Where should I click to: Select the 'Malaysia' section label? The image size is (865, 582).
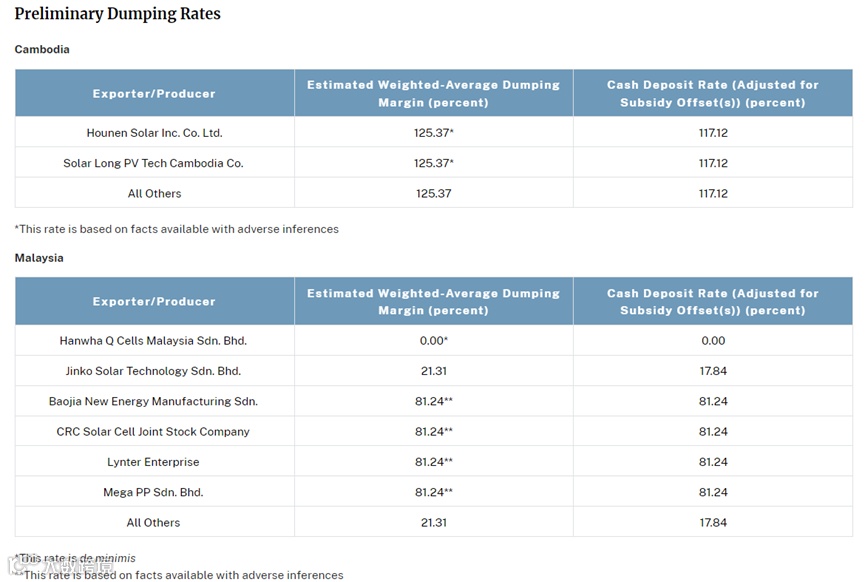(39, 258)
